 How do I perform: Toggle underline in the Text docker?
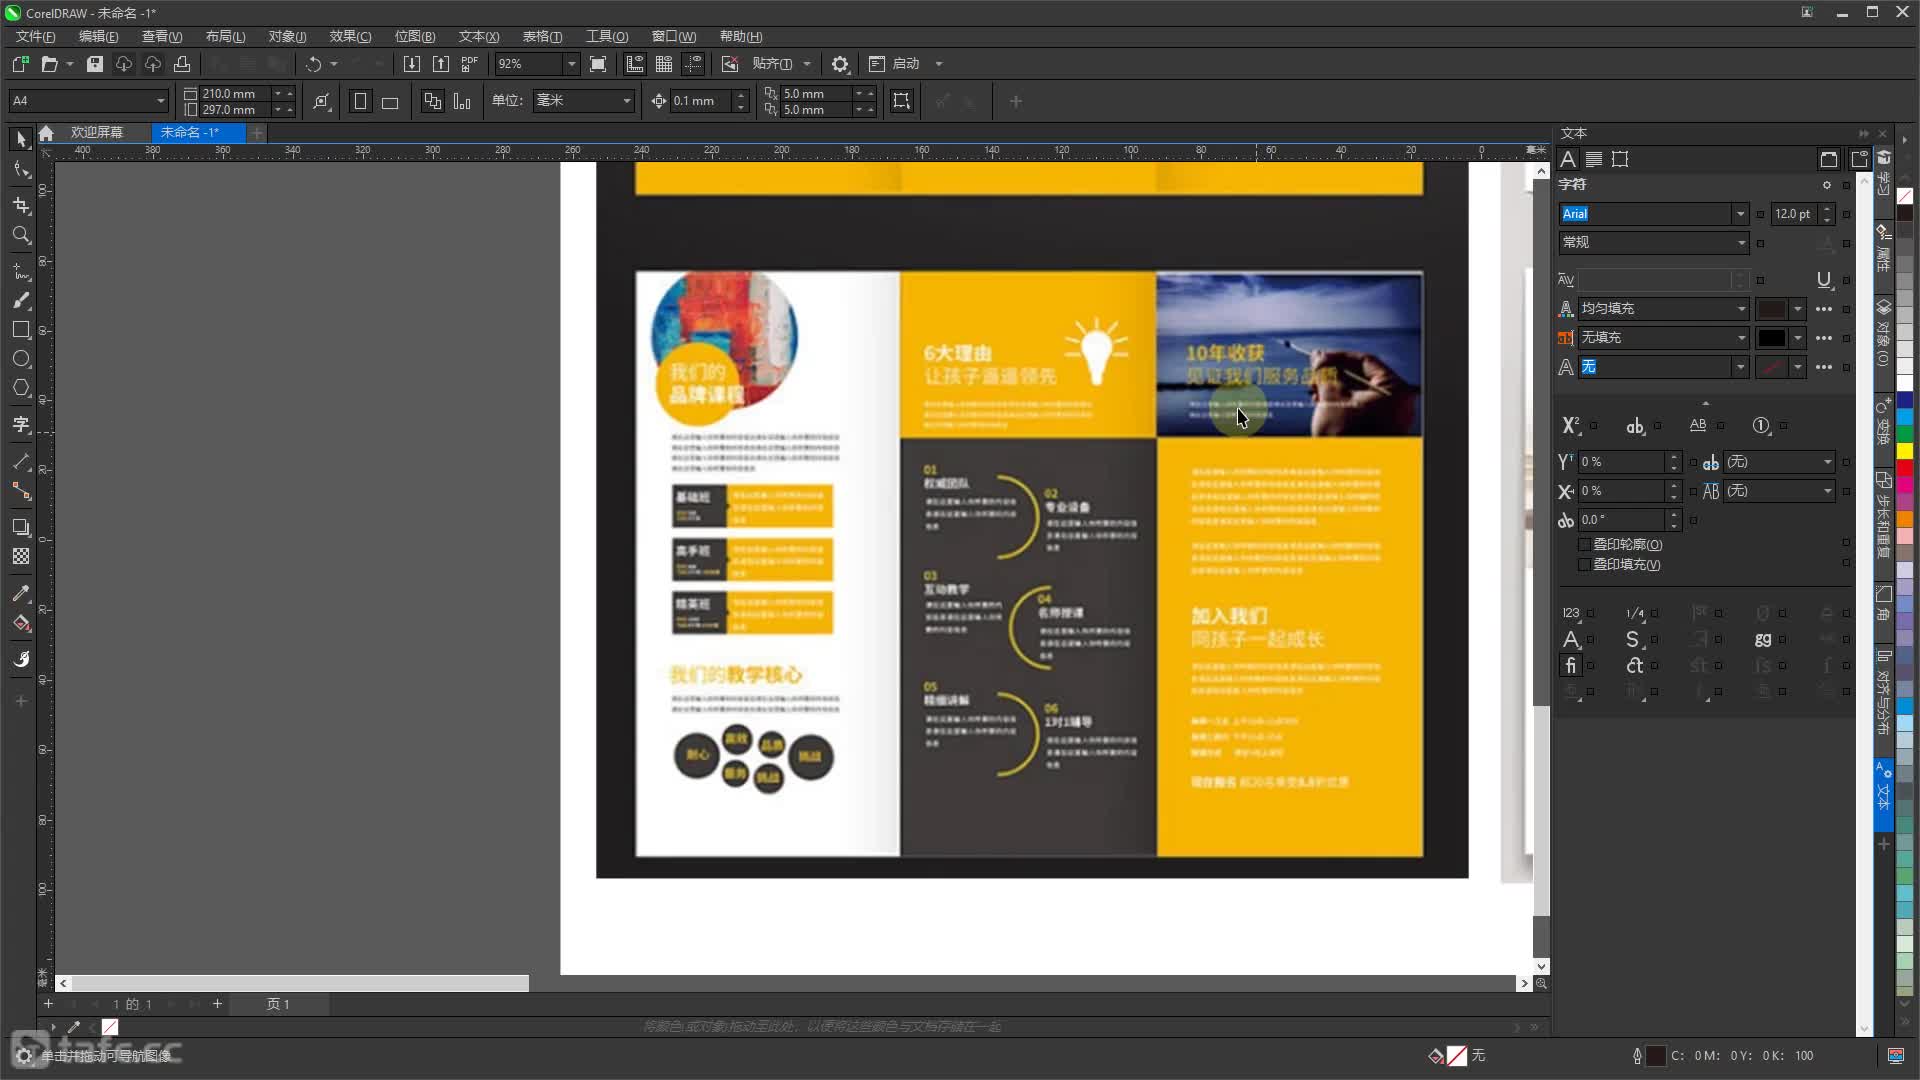click(x=1824, y=280)
